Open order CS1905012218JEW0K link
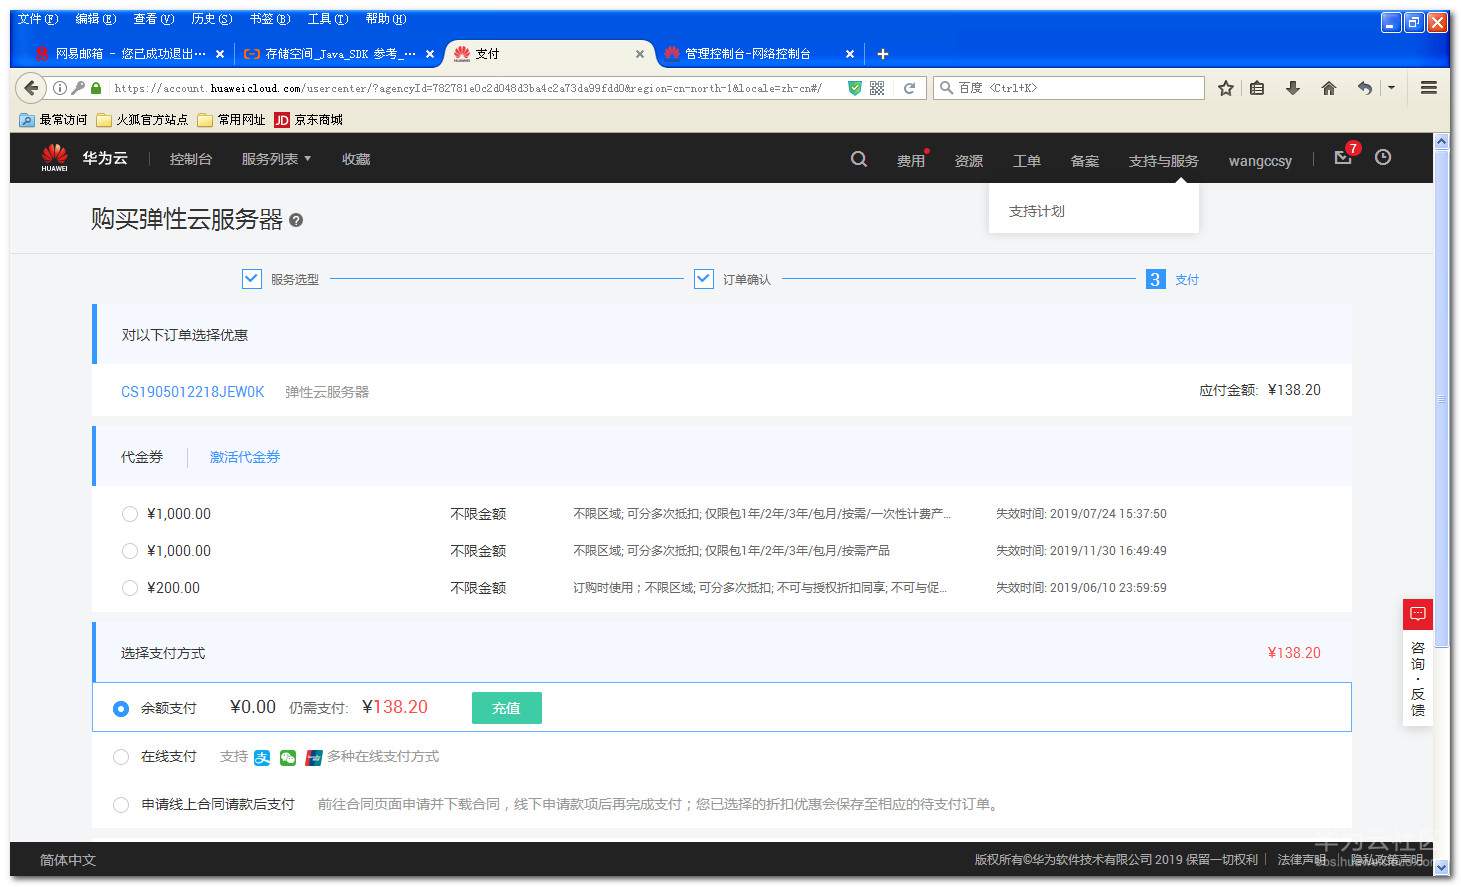 (x=193, y=392)
